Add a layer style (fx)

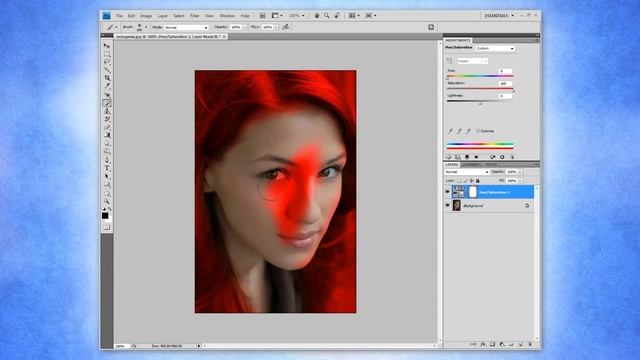(483, 344)
